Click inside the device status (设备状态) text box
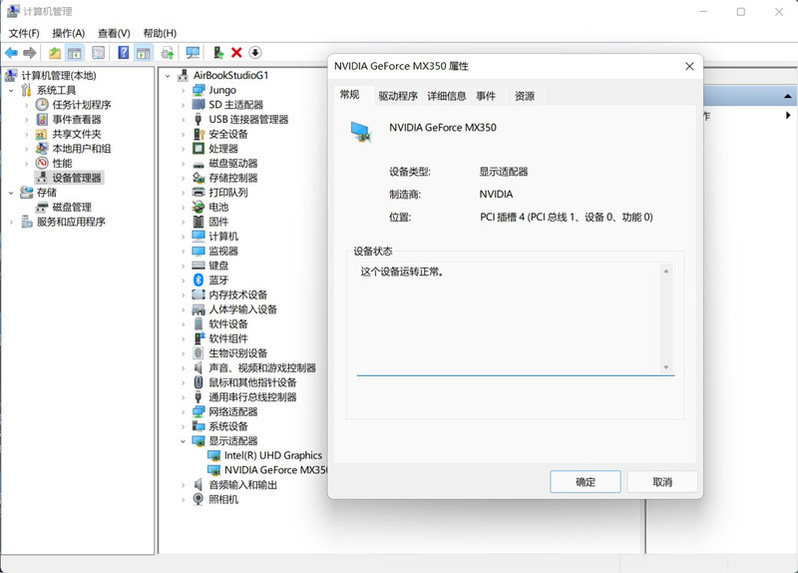The height and width of the screenshot is (573, 798). click(x=509, y=319)
